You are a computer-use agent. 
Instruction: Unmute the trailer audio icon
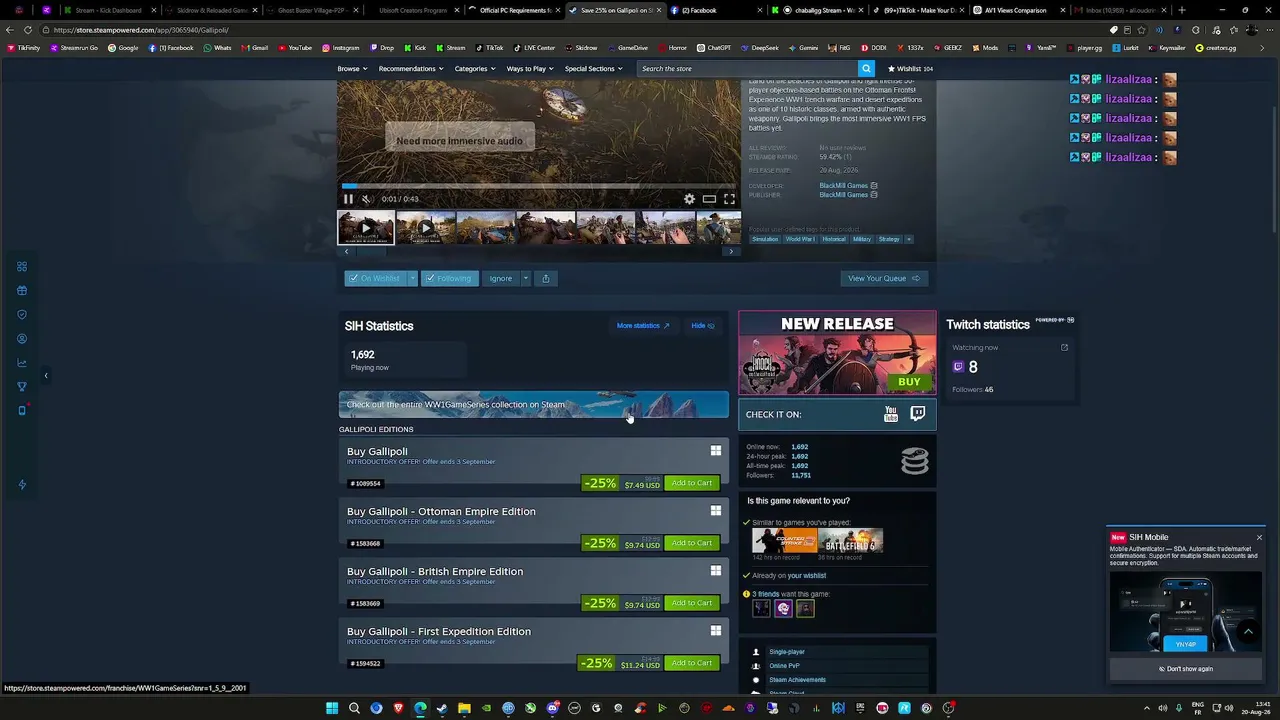(366, 199)
